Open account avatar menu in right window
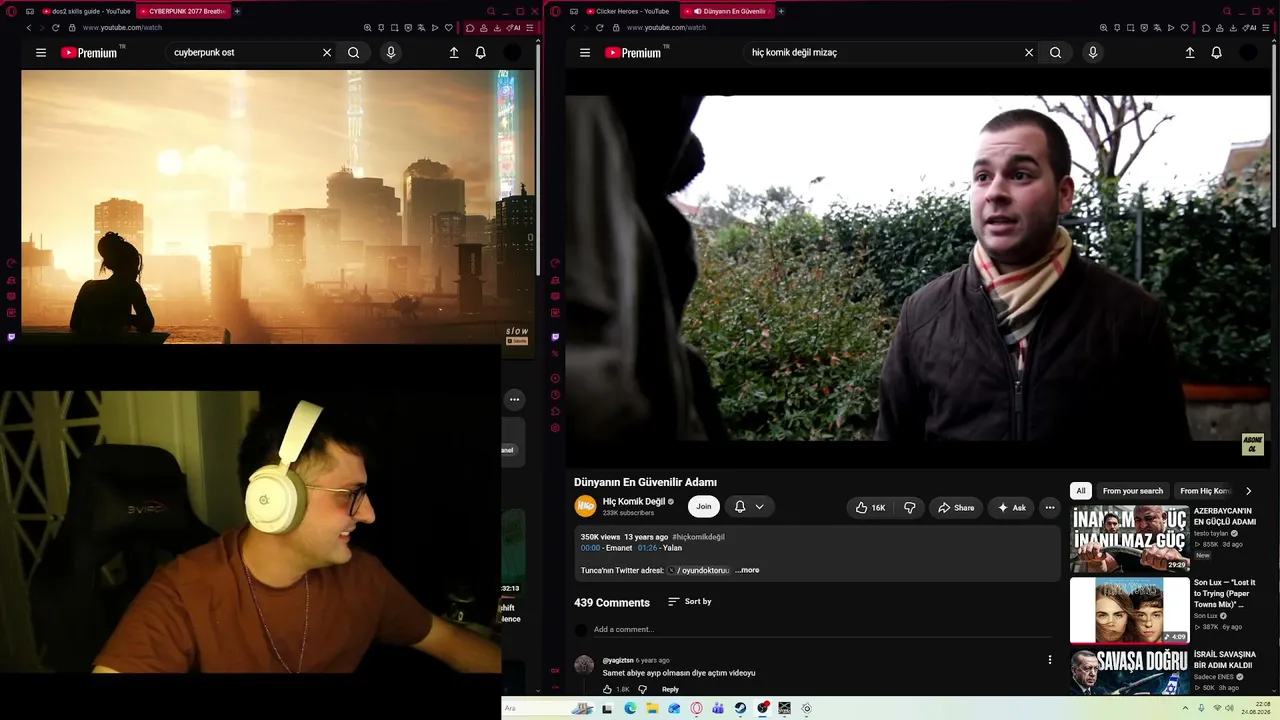The width and height of the screenshot is (1280, 720). pyautogui.click(x=1249, y=53)
